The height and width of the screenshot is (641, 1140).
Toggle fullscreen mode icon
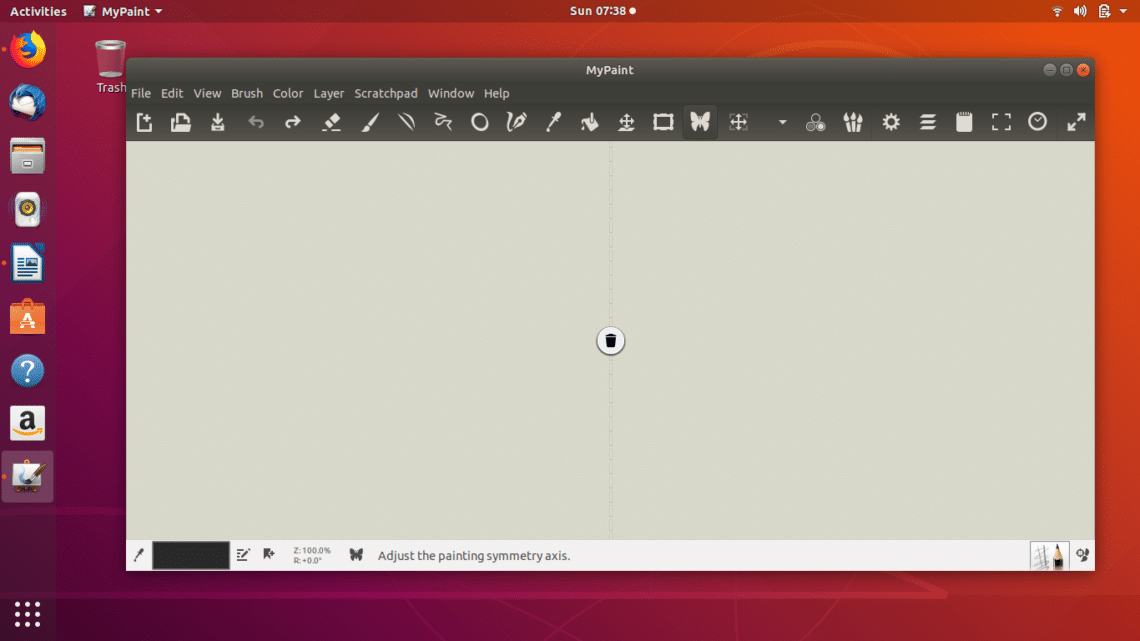pyautogui.click(x=1001, y=122)
